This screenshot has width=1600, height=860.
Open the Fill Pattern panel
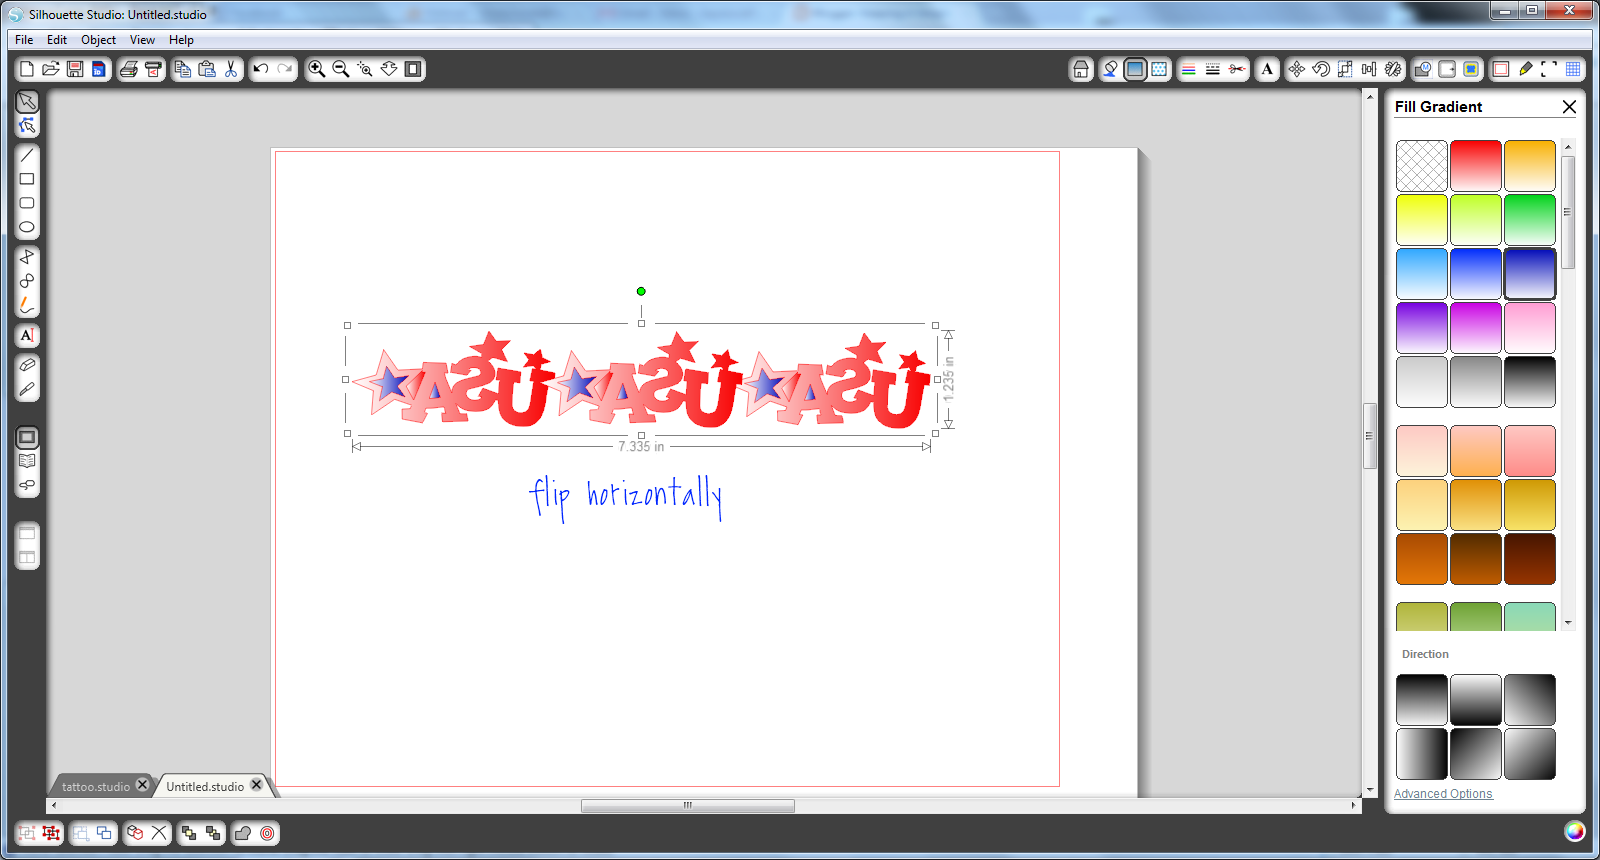point(1159,69)
